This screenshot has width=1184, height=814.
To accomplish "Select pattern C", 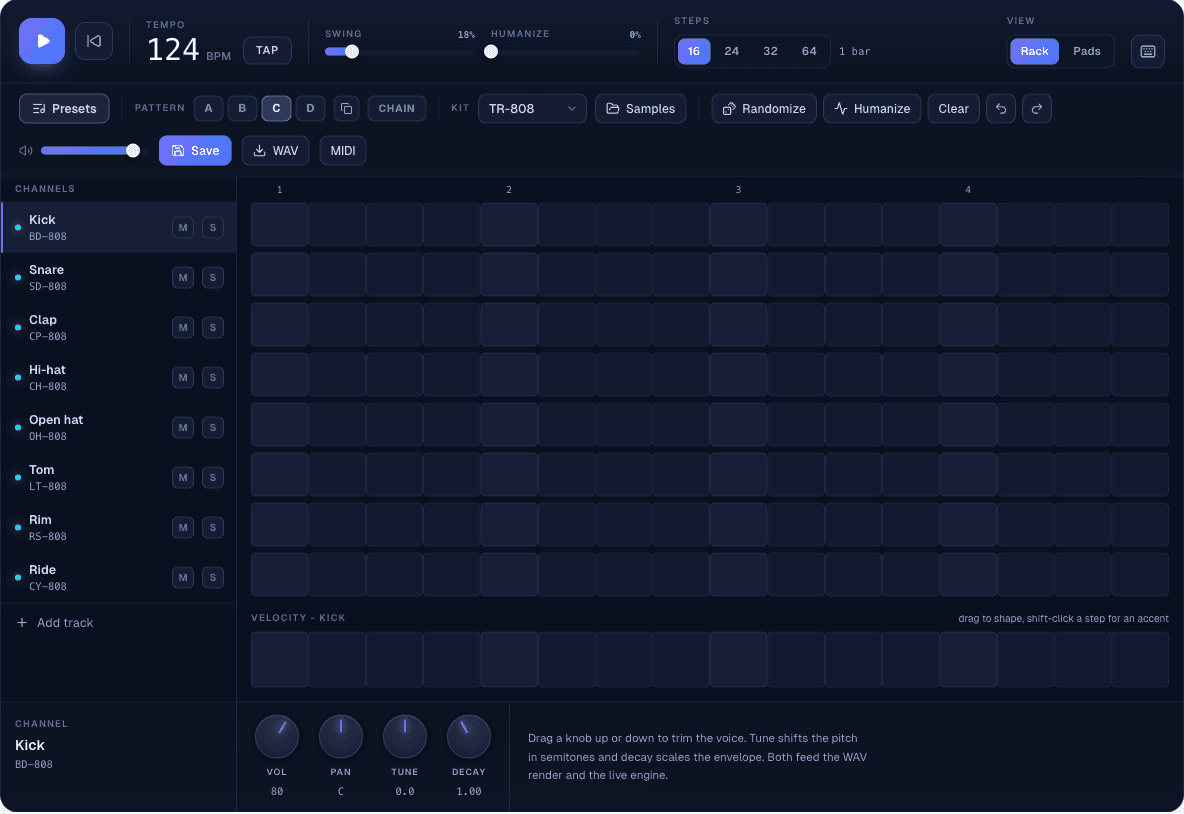I will pos(276,109).
